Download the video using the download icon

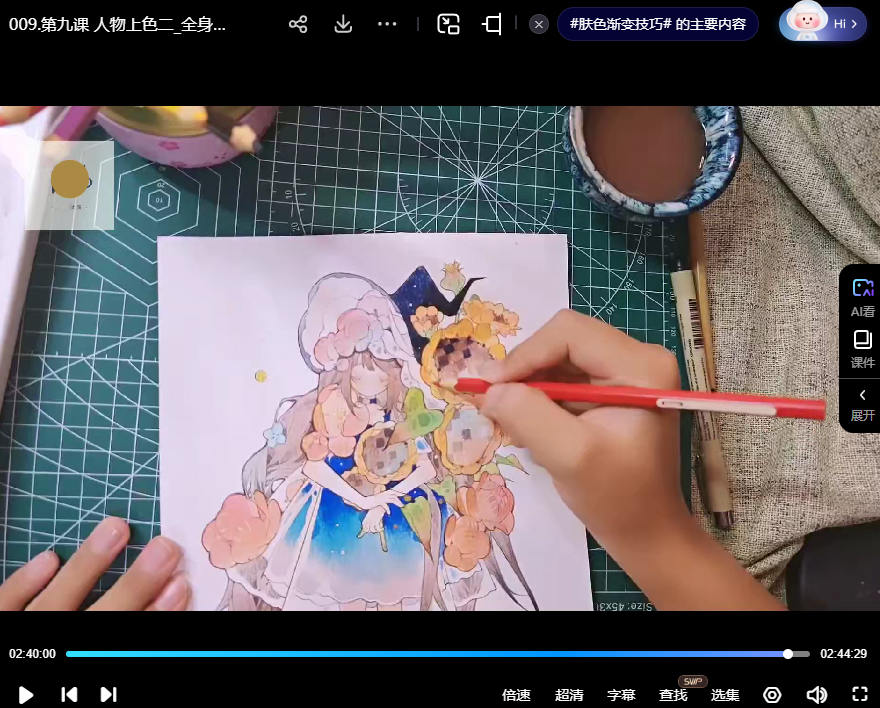(343, 25)
